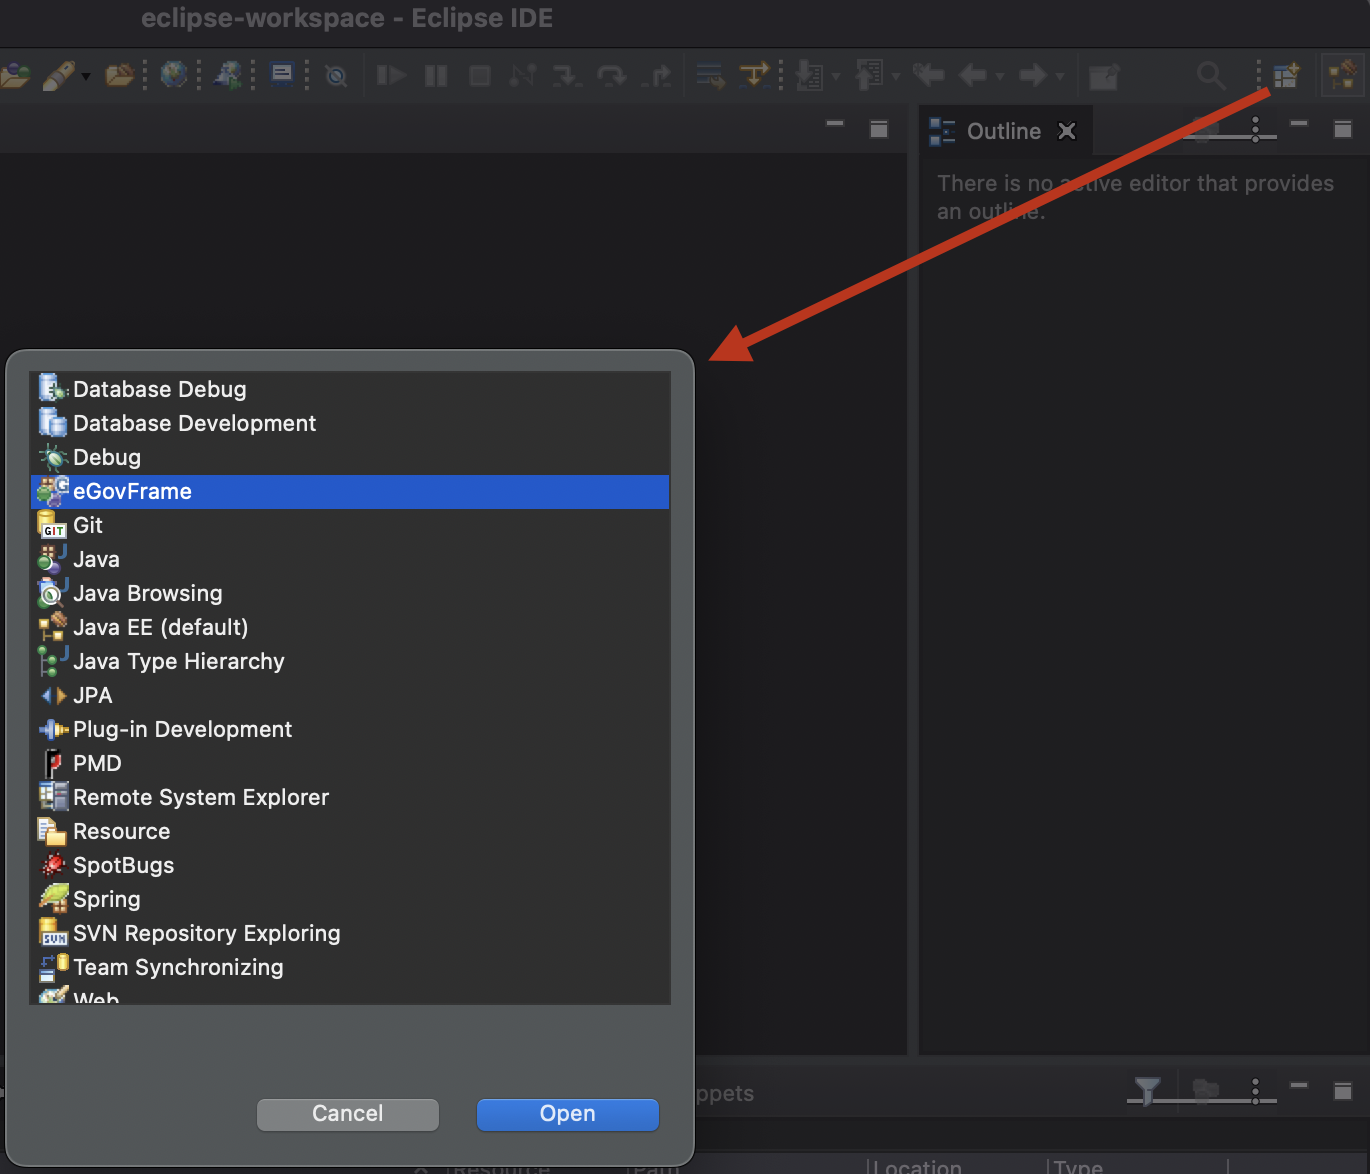Choose Java Browsing in the list
Image resolution: width=1370 pixels, height=1174 pixels.
pyautogui.click(x=350, y=593)
